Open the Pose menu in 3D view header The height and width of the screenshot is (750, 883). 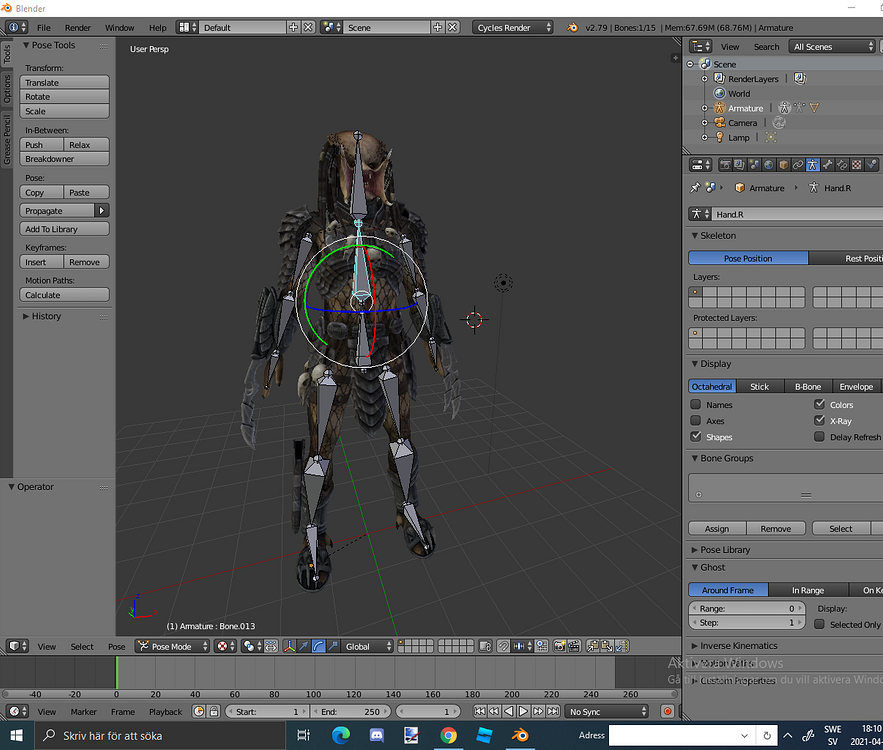tap(117, 647)
